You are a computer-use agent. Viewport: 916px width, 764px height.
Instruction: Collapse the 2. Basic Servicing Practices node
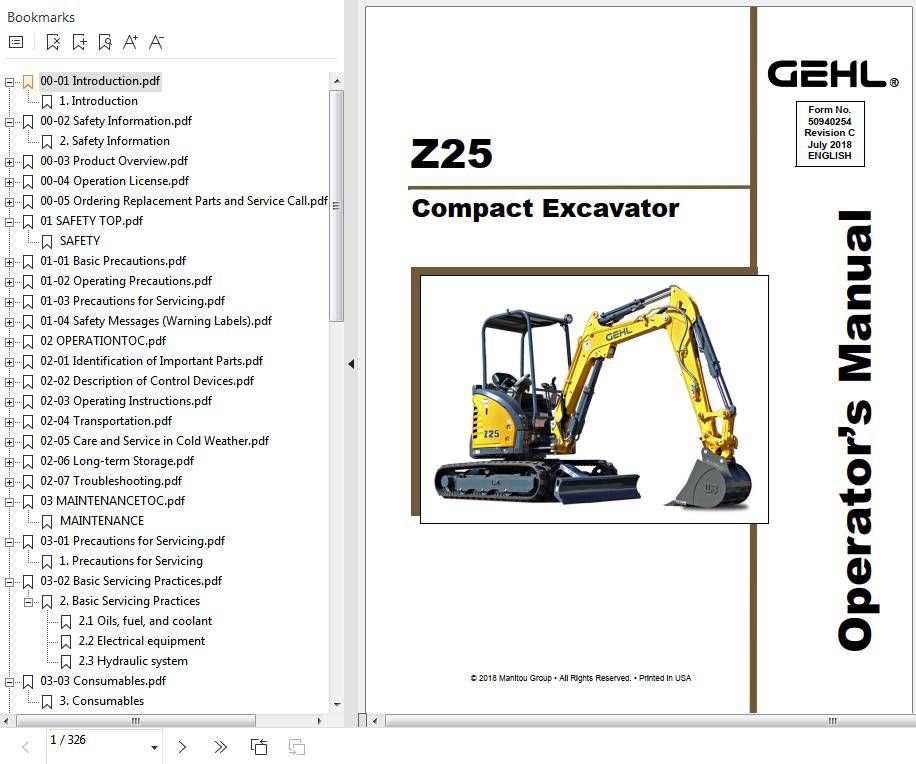coord(28,602)
